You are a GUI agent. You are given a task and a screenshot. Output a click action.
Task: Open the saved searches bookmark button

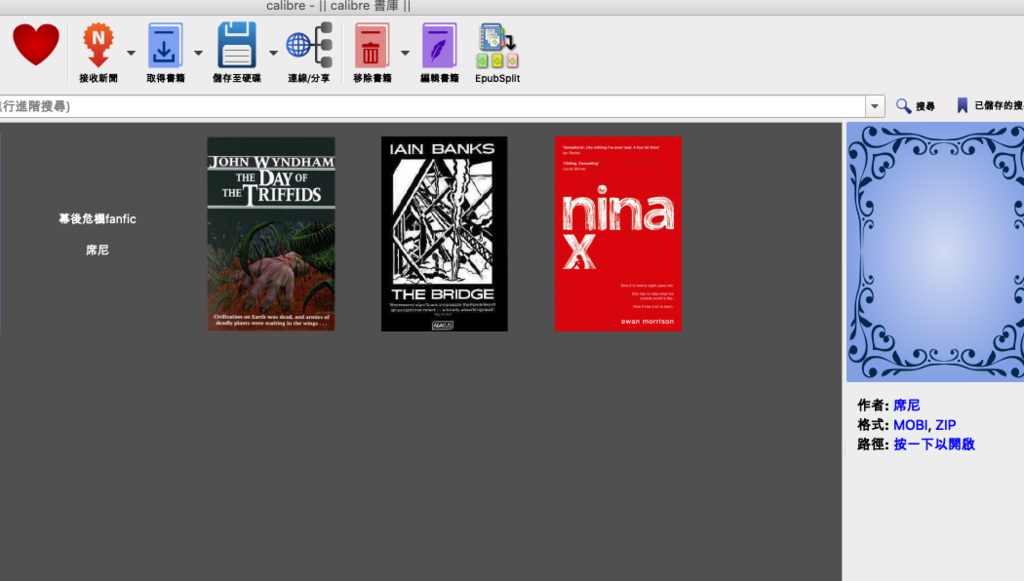coord(989,106)
